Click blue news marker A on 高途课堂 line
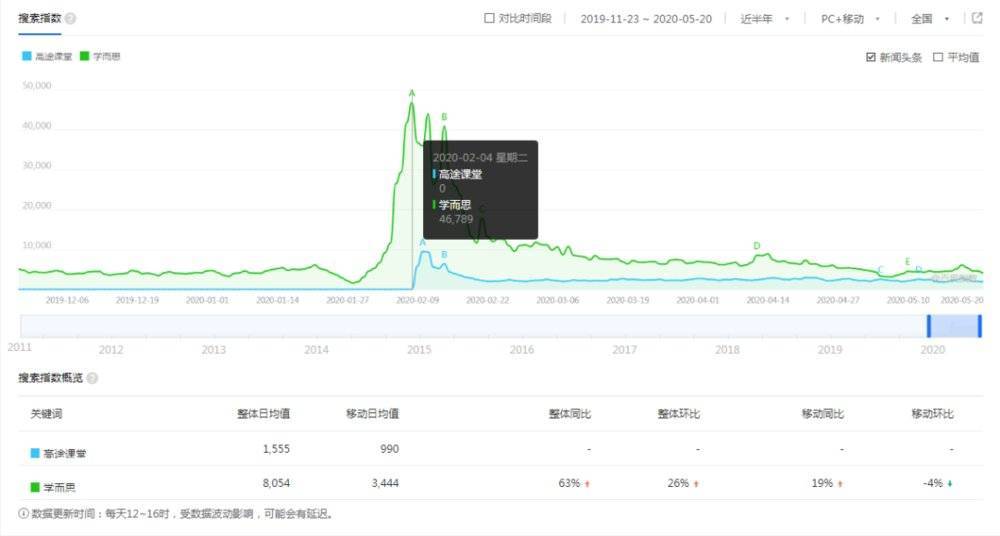This screenshot has width=1000, height=536. [x=422, y=243]
